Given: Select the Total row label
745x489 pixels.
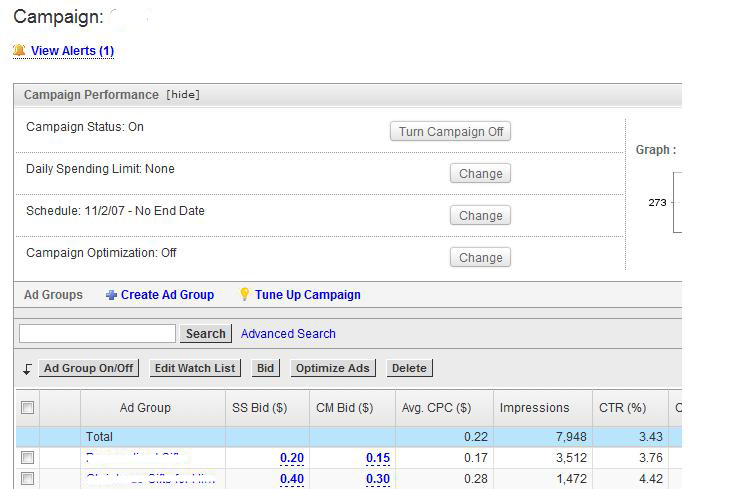Looking at the screenshot, I should pos(99,437).
